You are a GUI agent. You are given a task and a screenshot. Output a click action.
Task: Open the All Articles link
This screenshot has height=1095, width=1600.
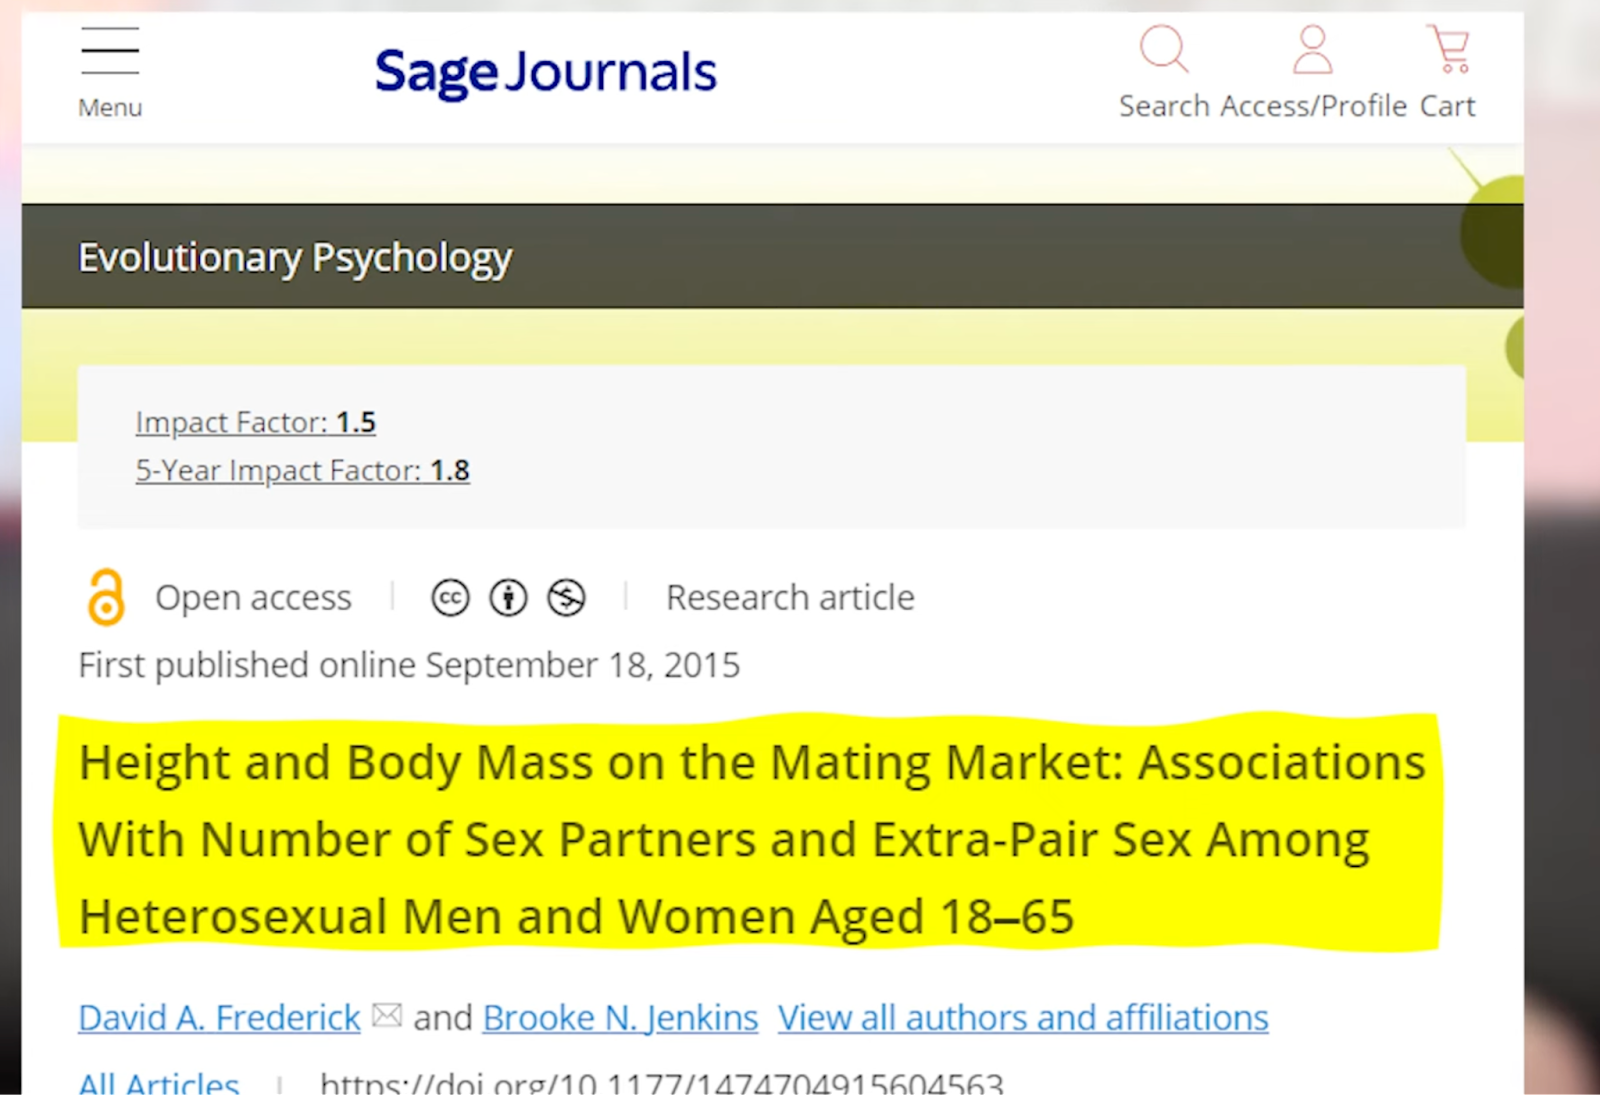[x=159, y=1082]
